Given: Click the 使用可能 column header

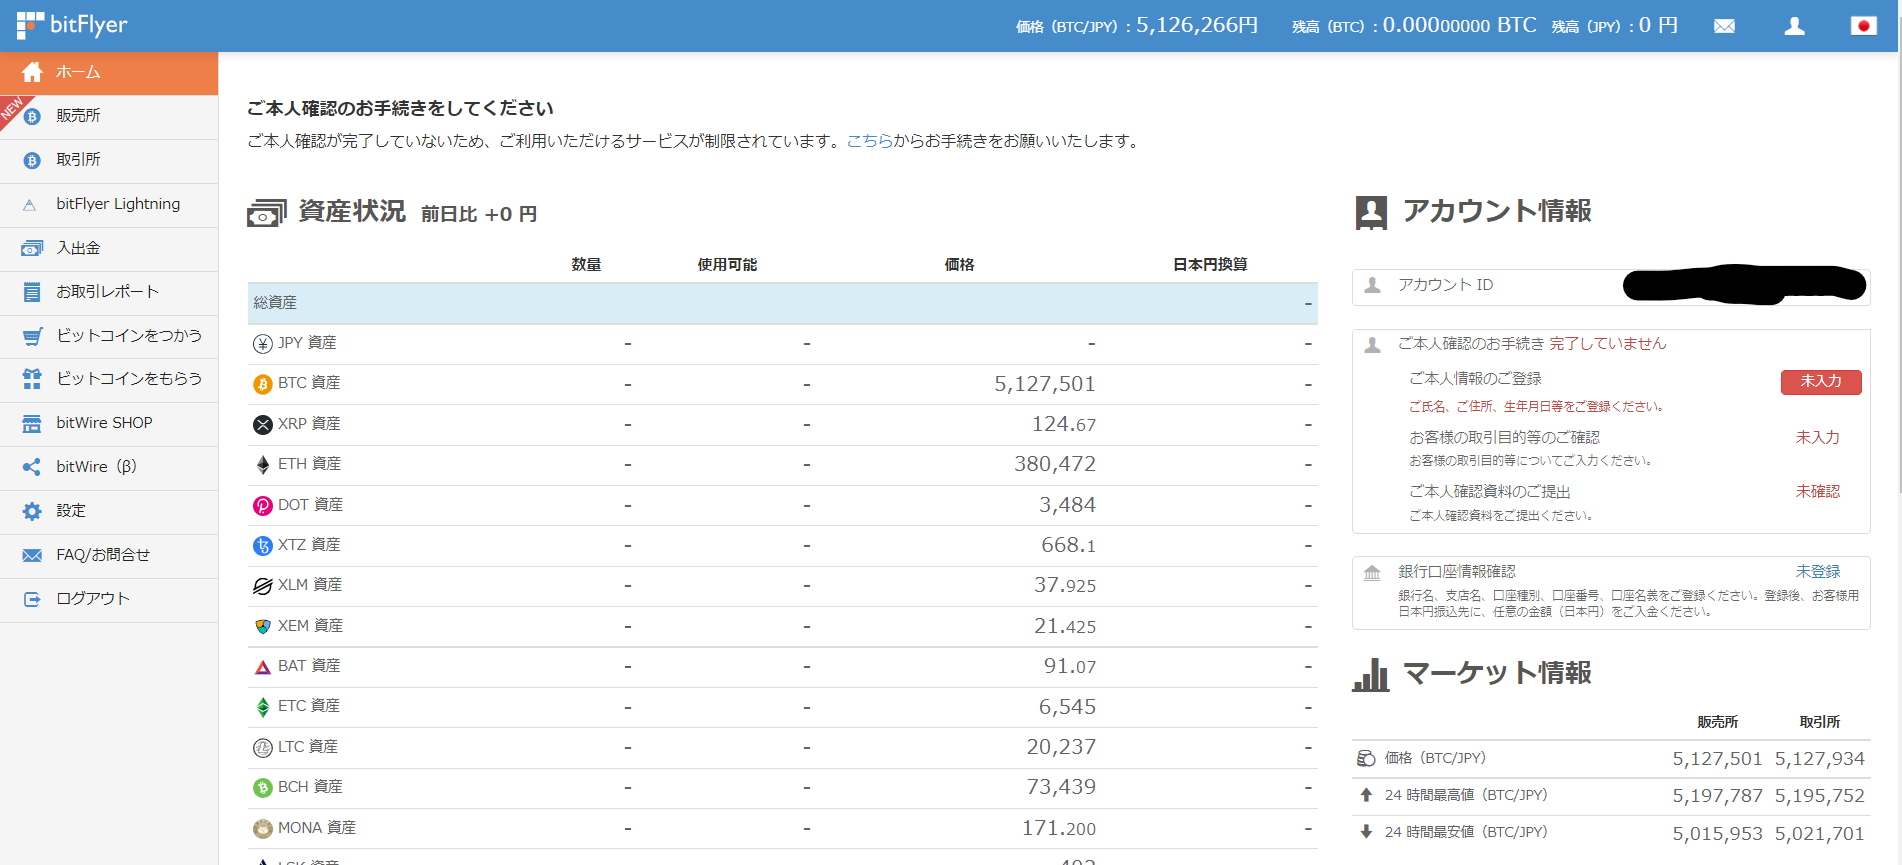Looking at the screenshot, I should 727,265.
